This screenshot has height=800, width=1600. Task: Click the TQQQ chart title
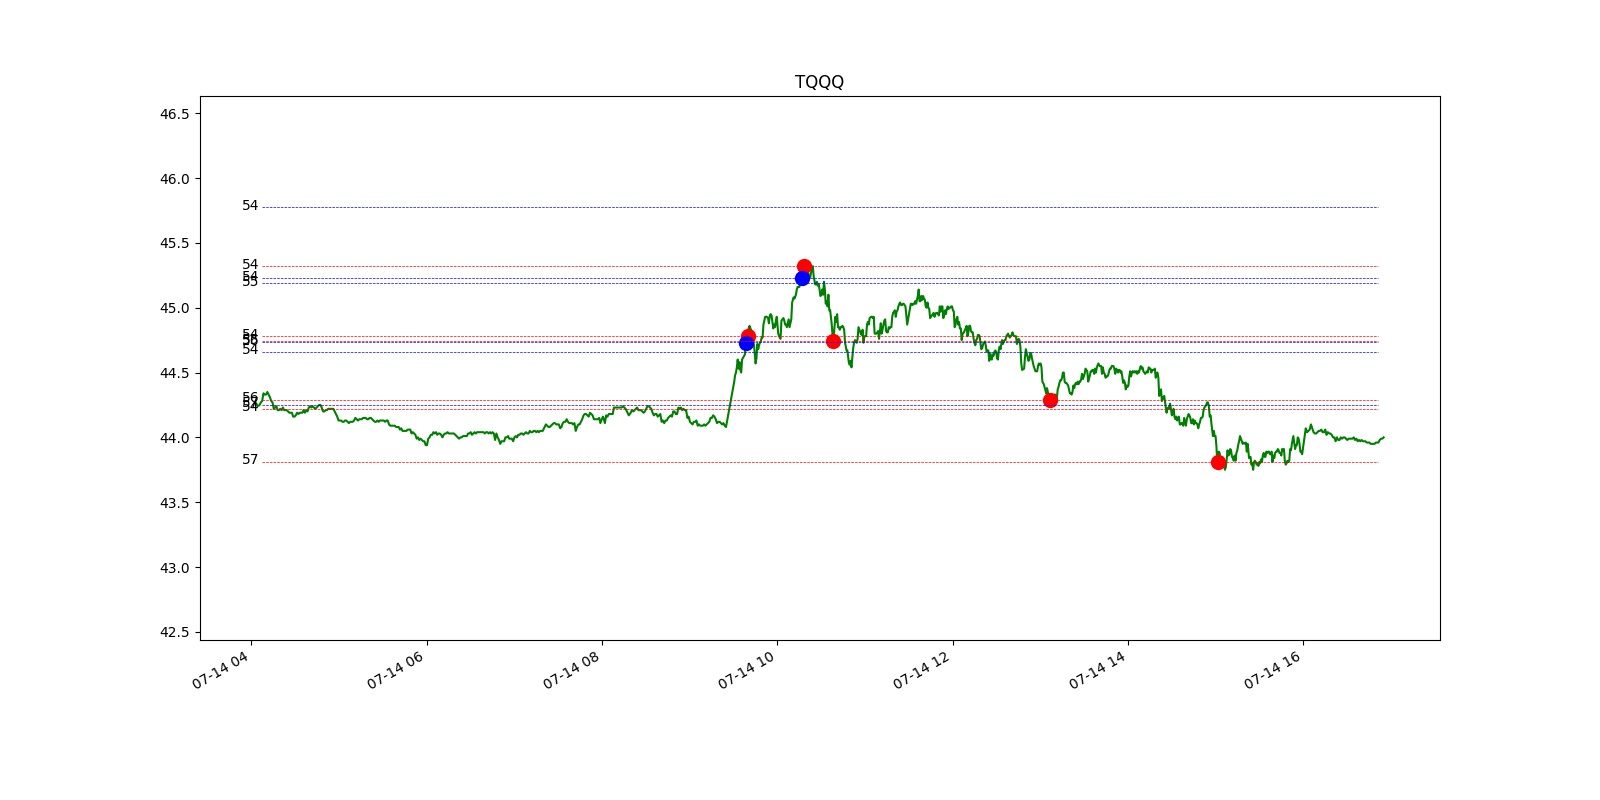[x=819, y=82]
